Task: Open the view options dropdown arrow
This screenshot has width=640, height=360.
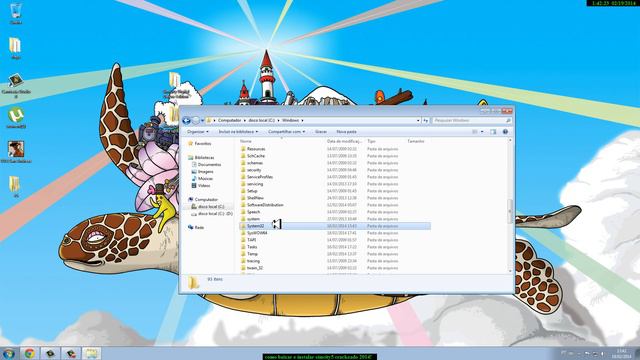Action: point(482,132)
